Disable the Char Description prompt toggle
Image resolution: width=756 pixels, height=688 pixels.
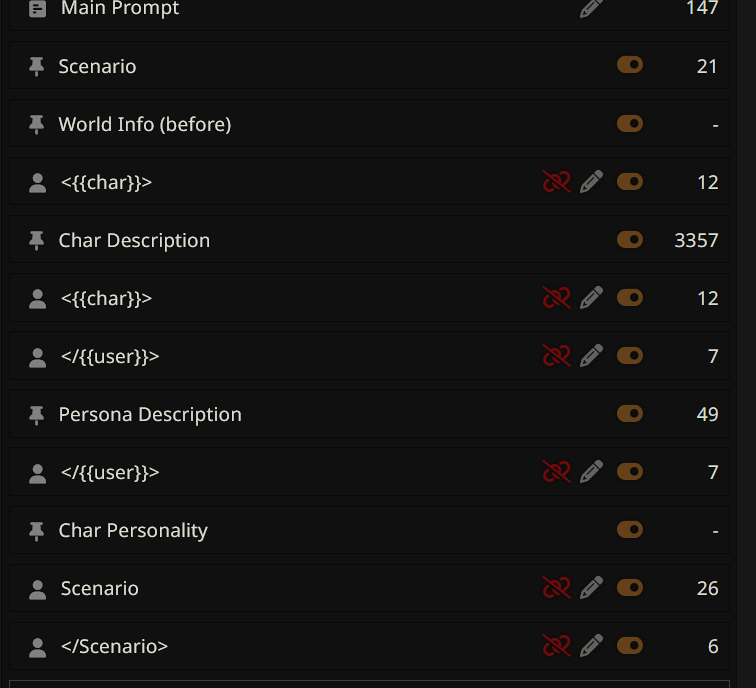[x=630, y=240]
